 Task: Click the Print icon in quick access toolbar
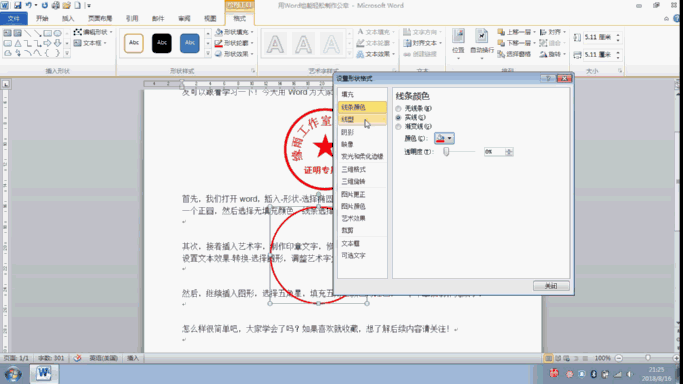click(x=56, y=5)
